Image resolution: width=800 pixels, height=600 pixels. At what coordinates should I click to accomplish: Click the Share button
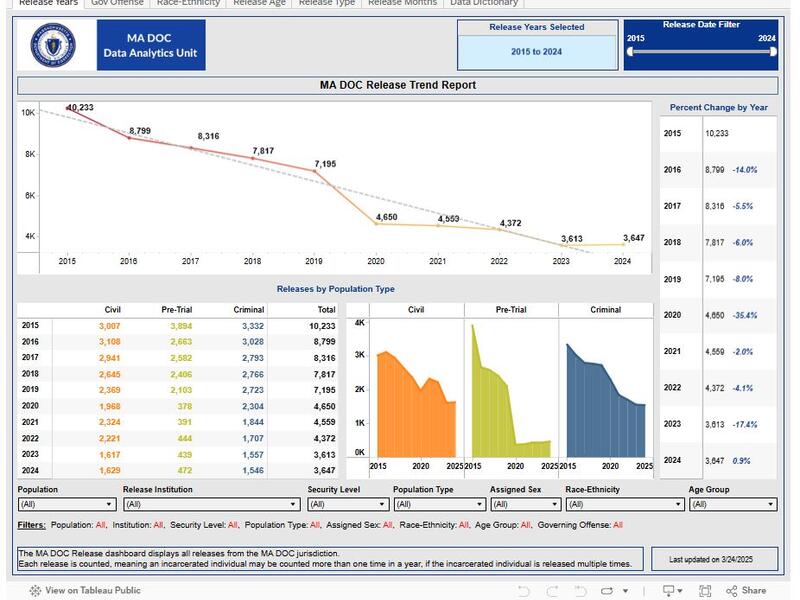click(x=747, y=591)
